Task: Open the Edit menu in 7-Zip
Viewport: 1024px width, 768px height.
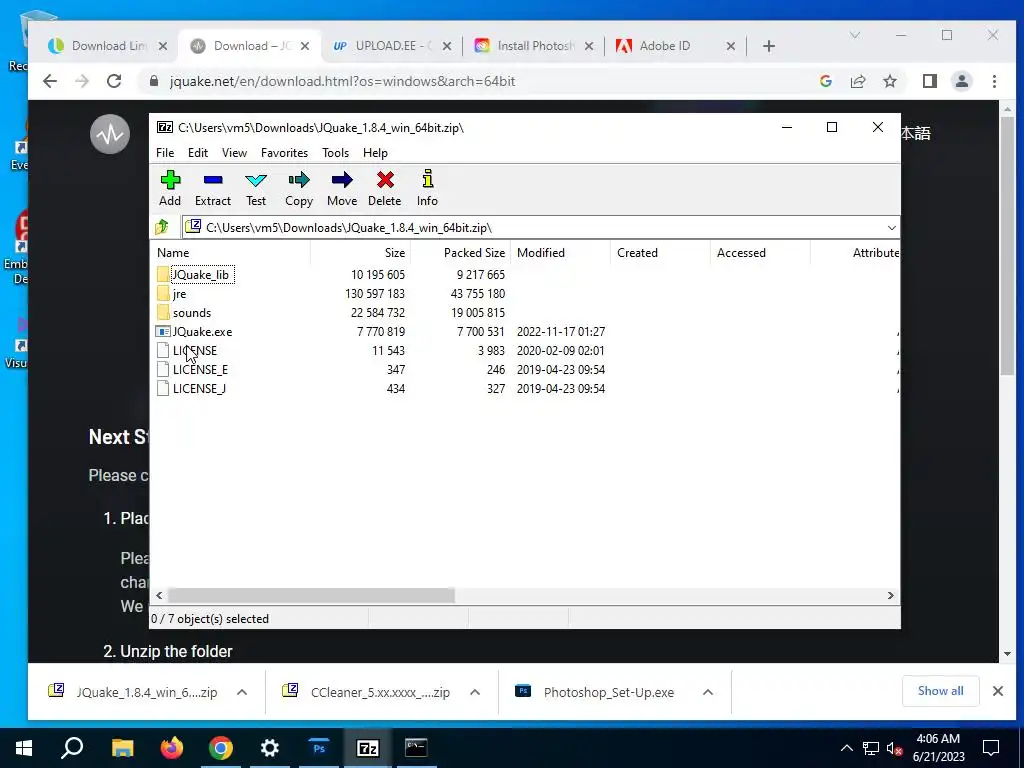Action: pos(198,153)
